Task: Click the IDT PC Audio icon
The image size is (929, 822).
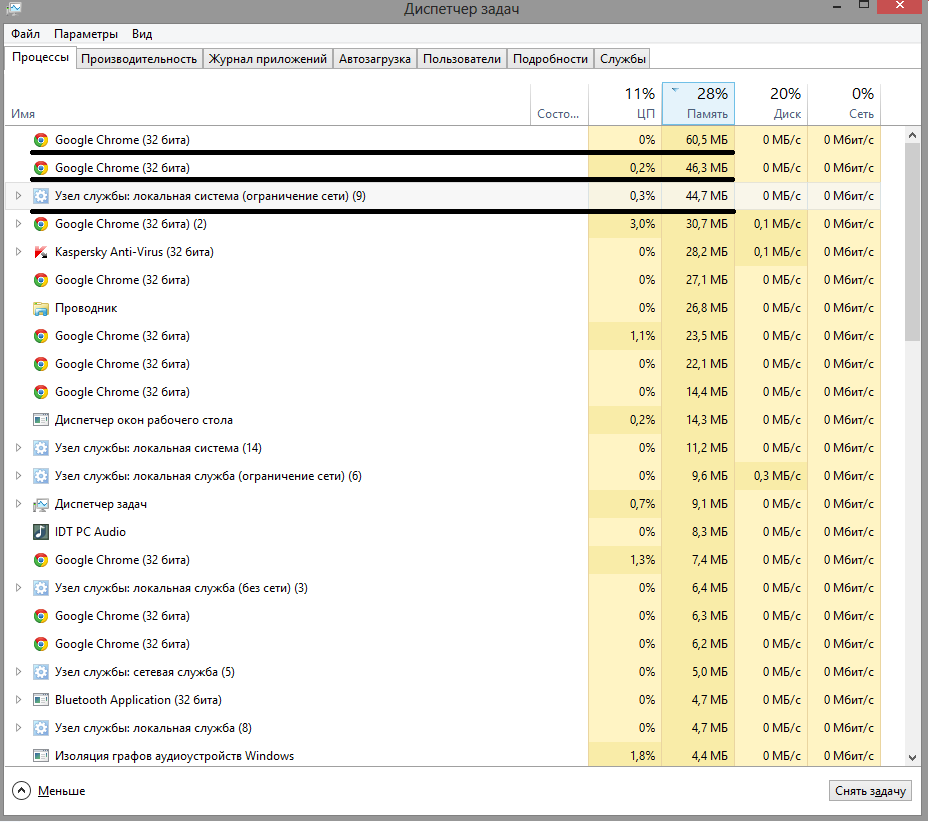Action: [41, 532]
